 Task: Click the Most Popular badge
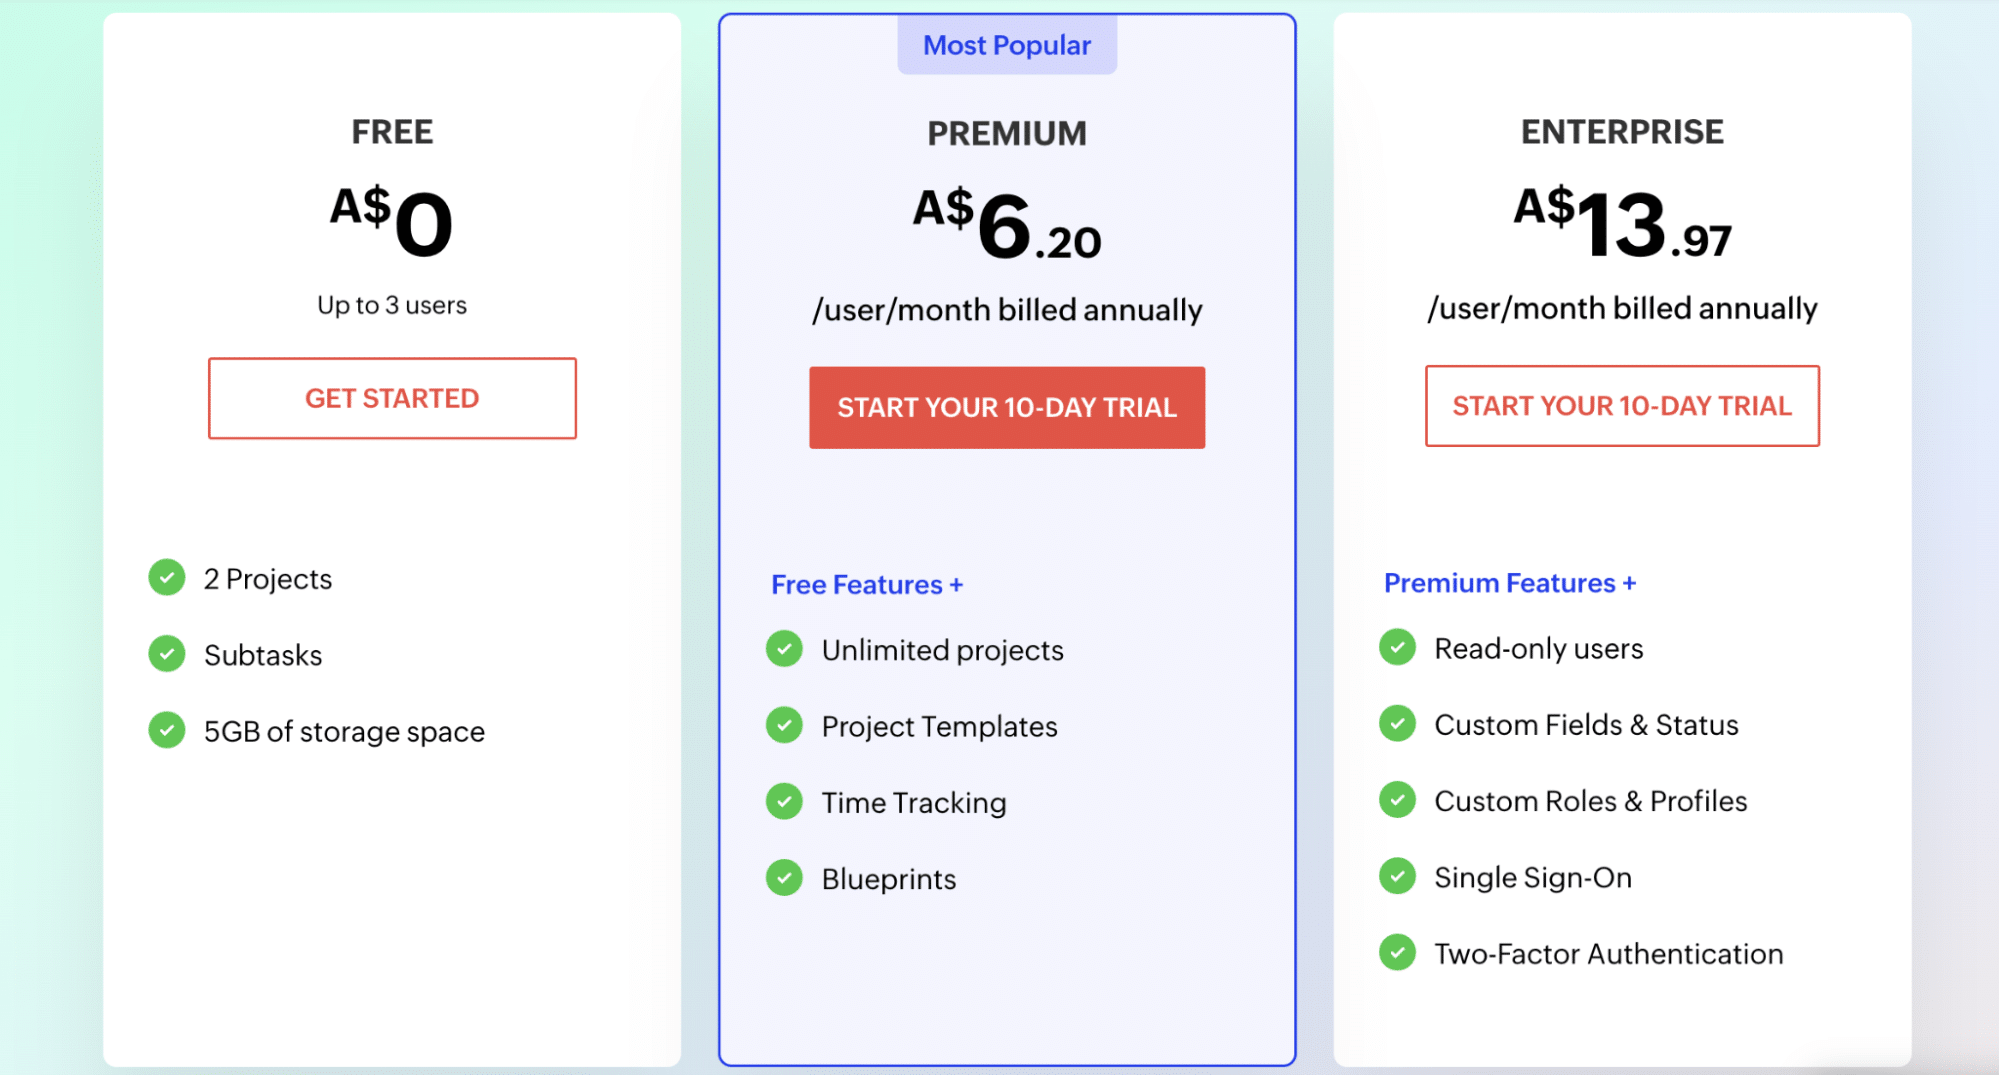1007,45
